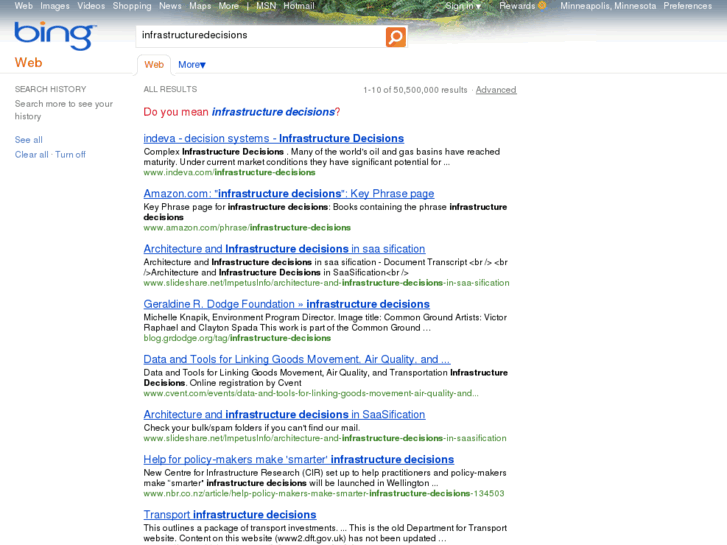The width and height of the screenshot is (727, 545).
Task: Click the SEARCH HISTORY heading
Action: click(51, 89)
